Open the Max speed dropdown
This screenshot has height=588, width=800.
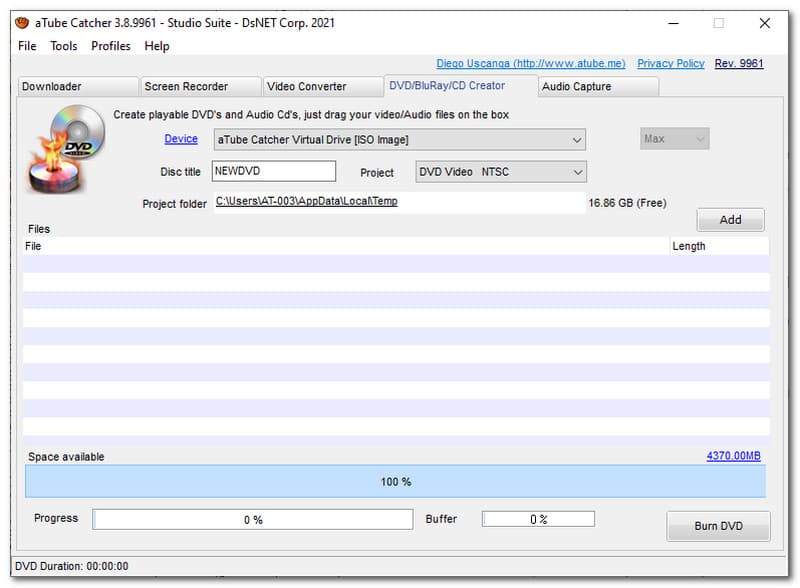[x=674, y=139]
